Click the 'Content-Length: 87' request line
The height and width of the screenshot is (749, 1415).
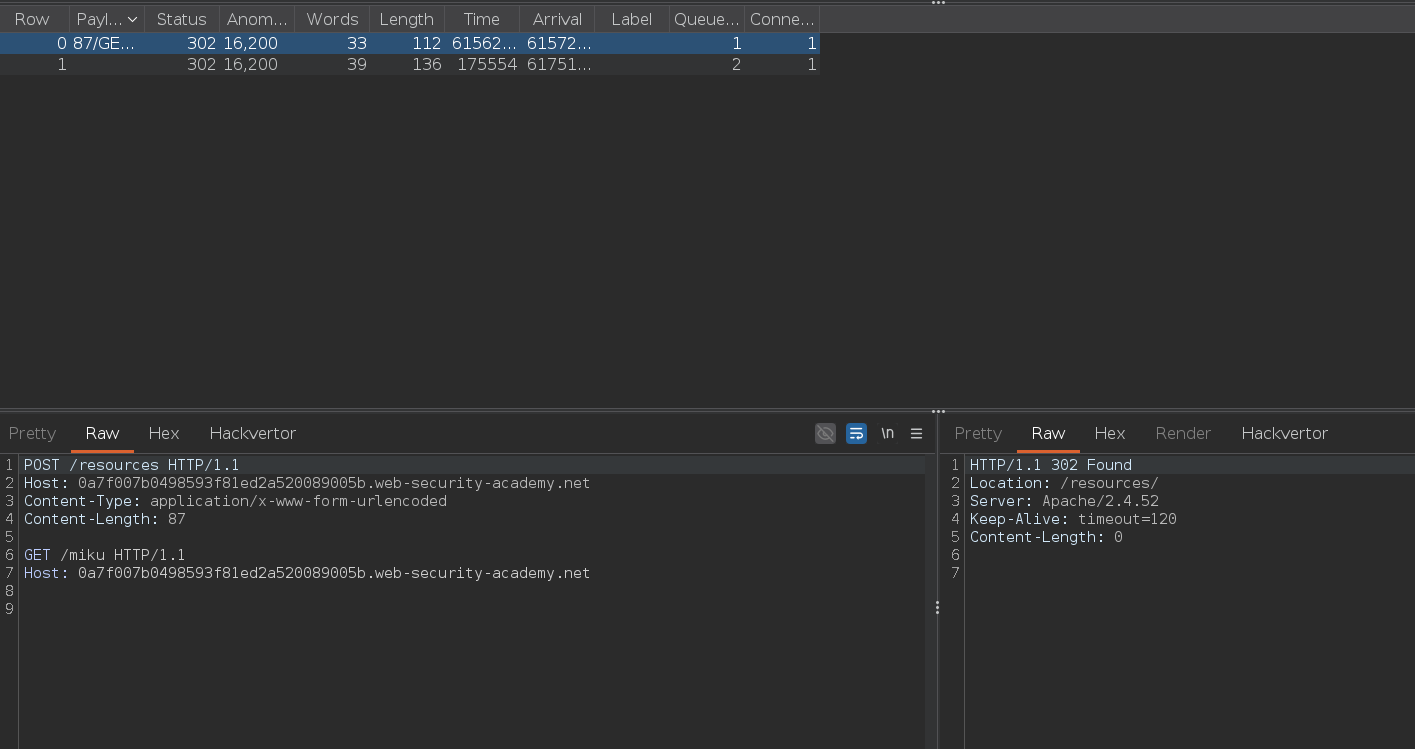[x=104, y=519]
